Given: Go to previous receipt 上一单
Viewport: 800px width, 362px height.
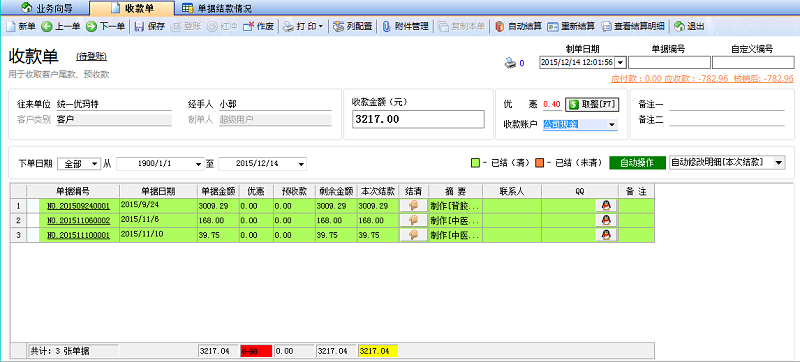Looking at the screenshot, I should 61,27.
